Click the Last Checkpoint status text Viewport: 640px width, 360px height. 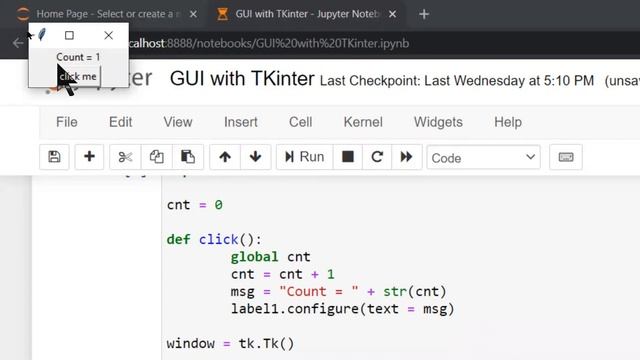click(x=457, y=81)
